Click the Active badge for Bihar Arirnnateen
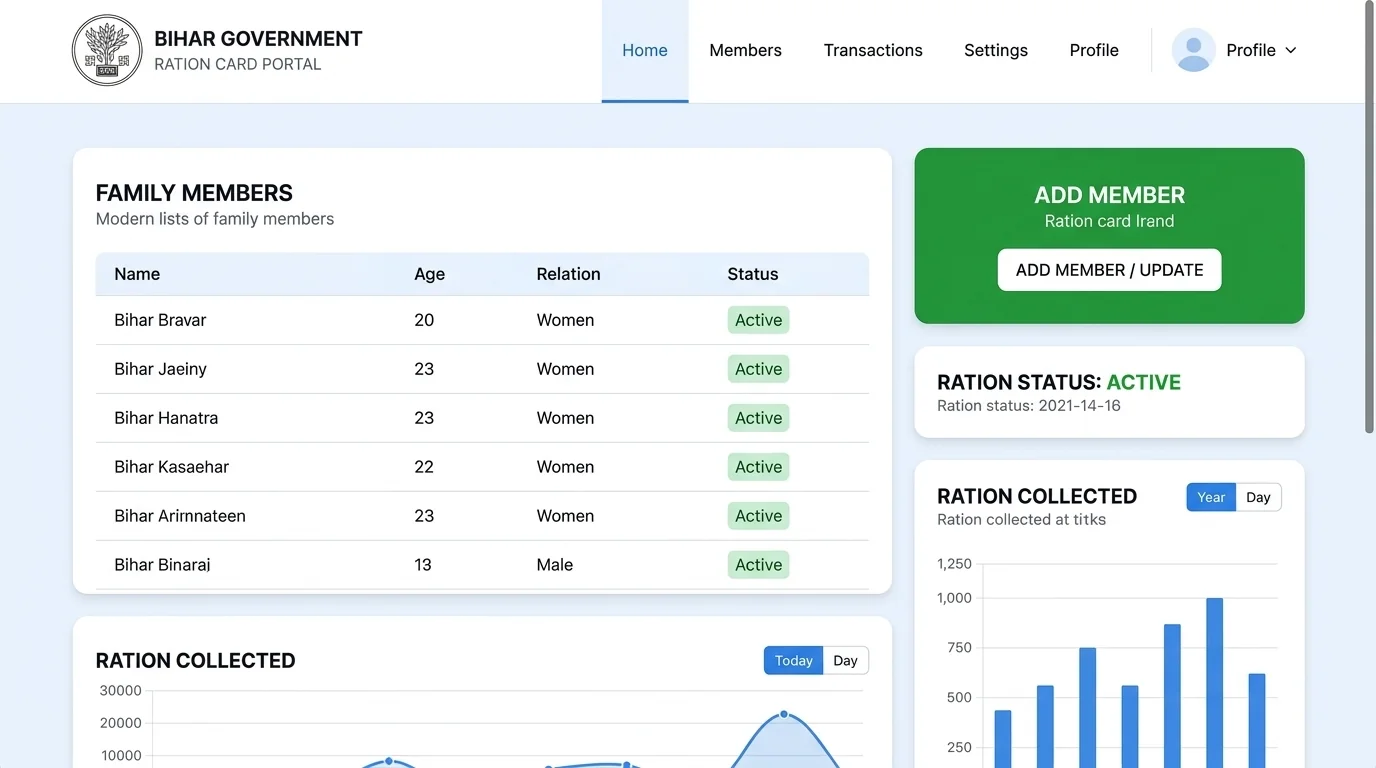This screenshot has width=1376, height=768. point(758,516)
